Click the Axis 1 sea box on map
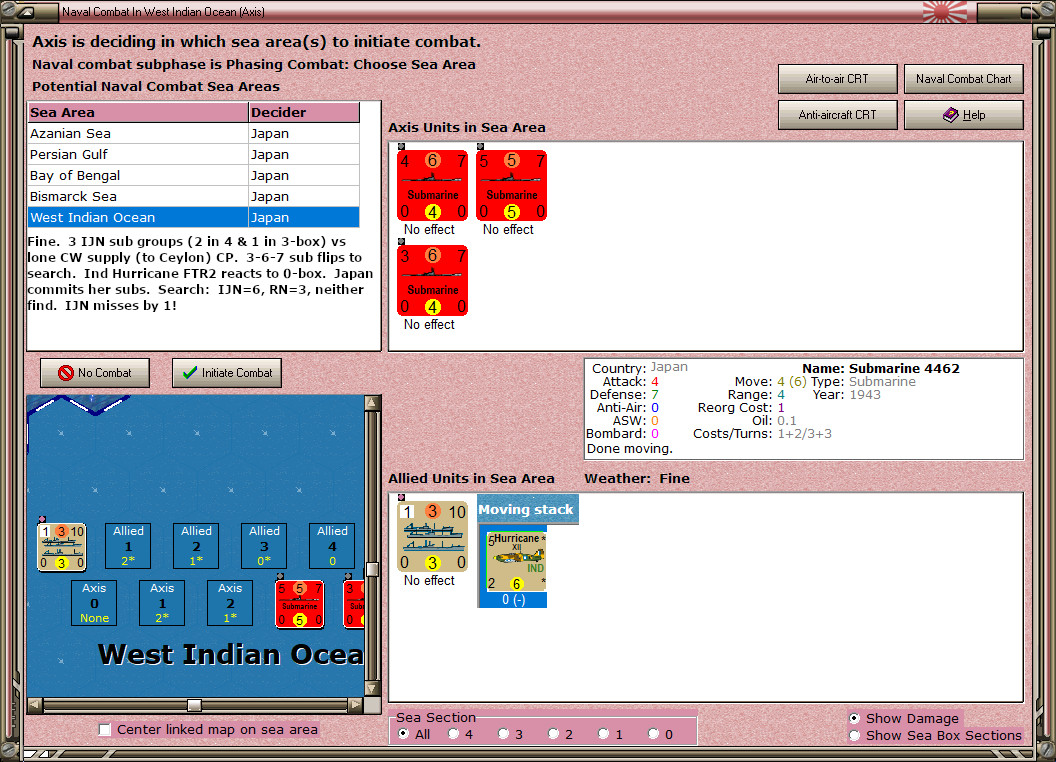1056x762 pixels. 162,603
